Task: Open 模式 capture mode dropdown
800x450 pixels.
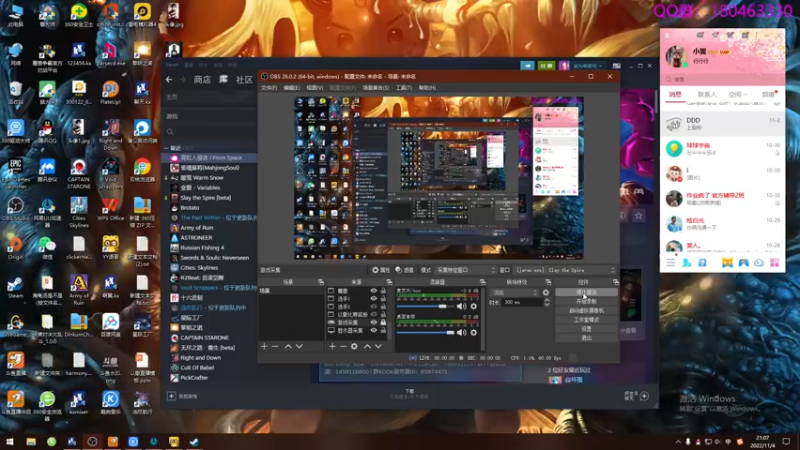Action: click(x=465, y=270)
